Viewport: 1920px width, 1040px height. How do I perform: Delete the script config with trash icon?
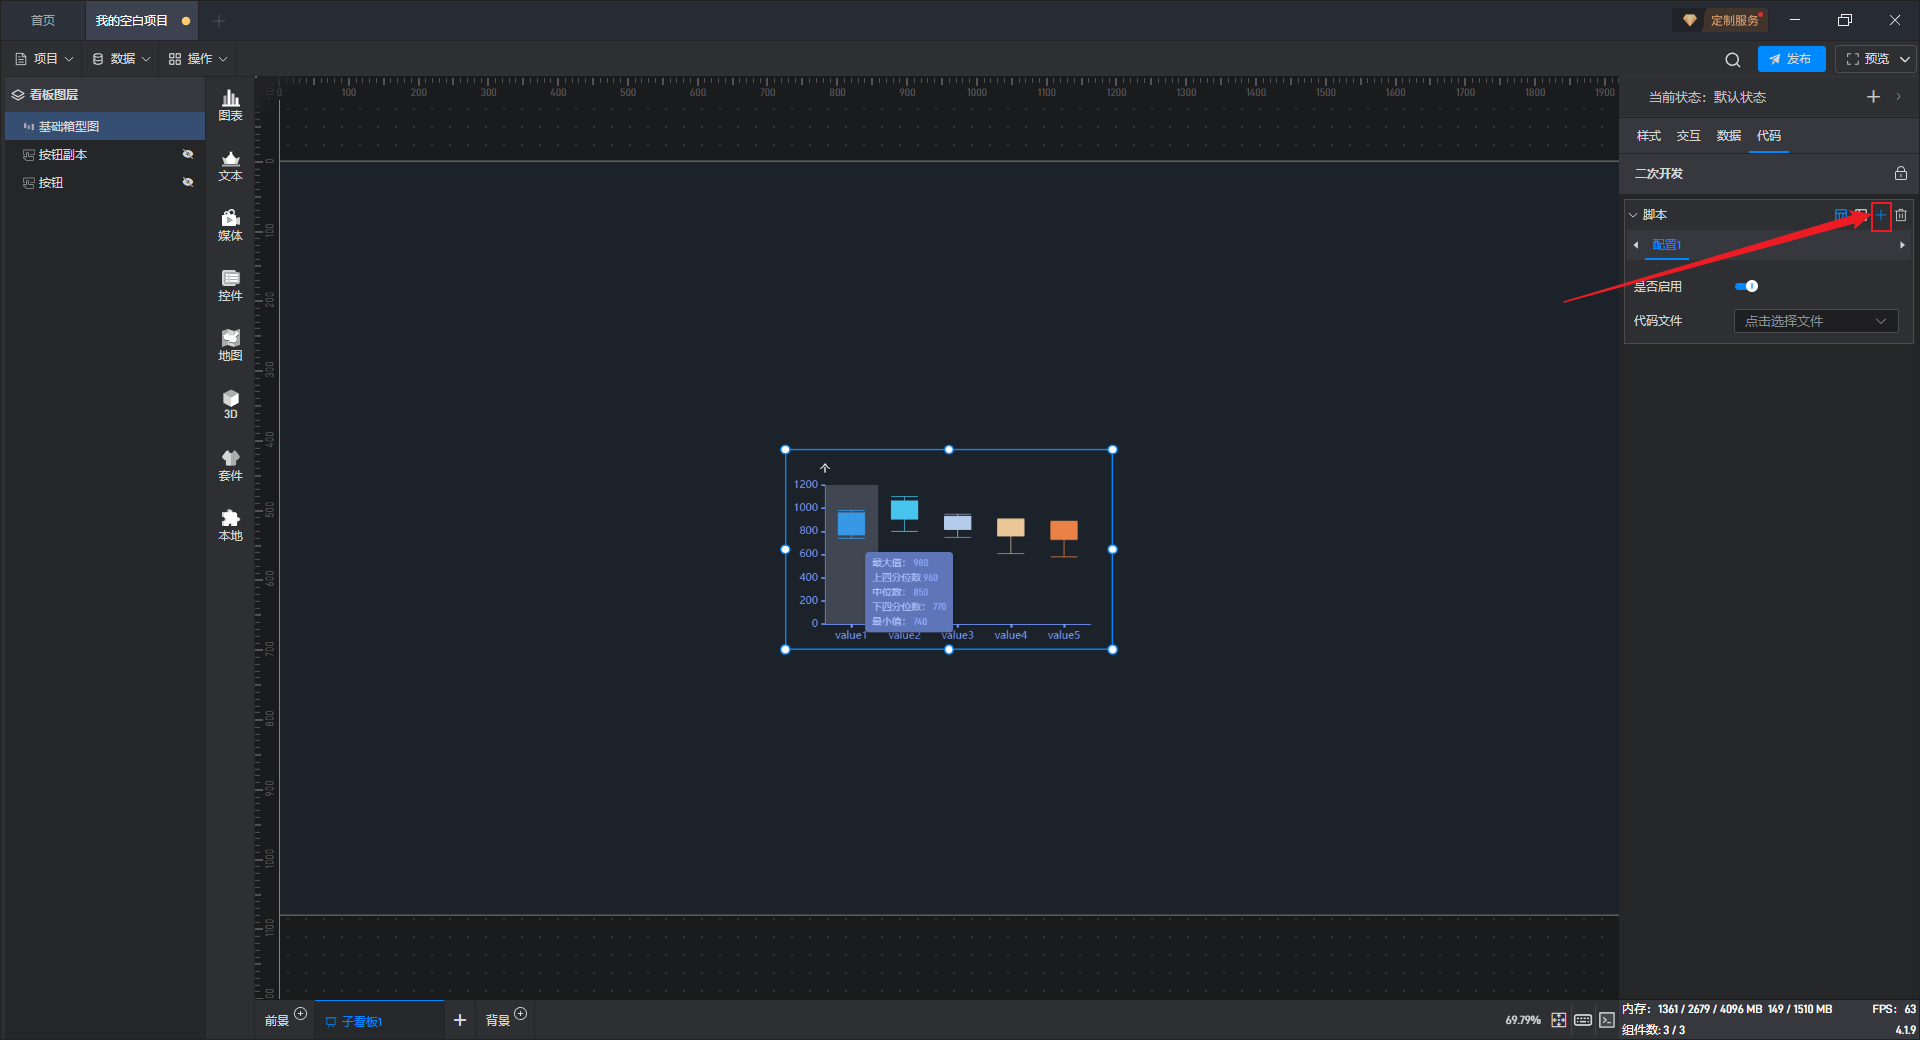pyautogui.click(x=1901, y=215)
